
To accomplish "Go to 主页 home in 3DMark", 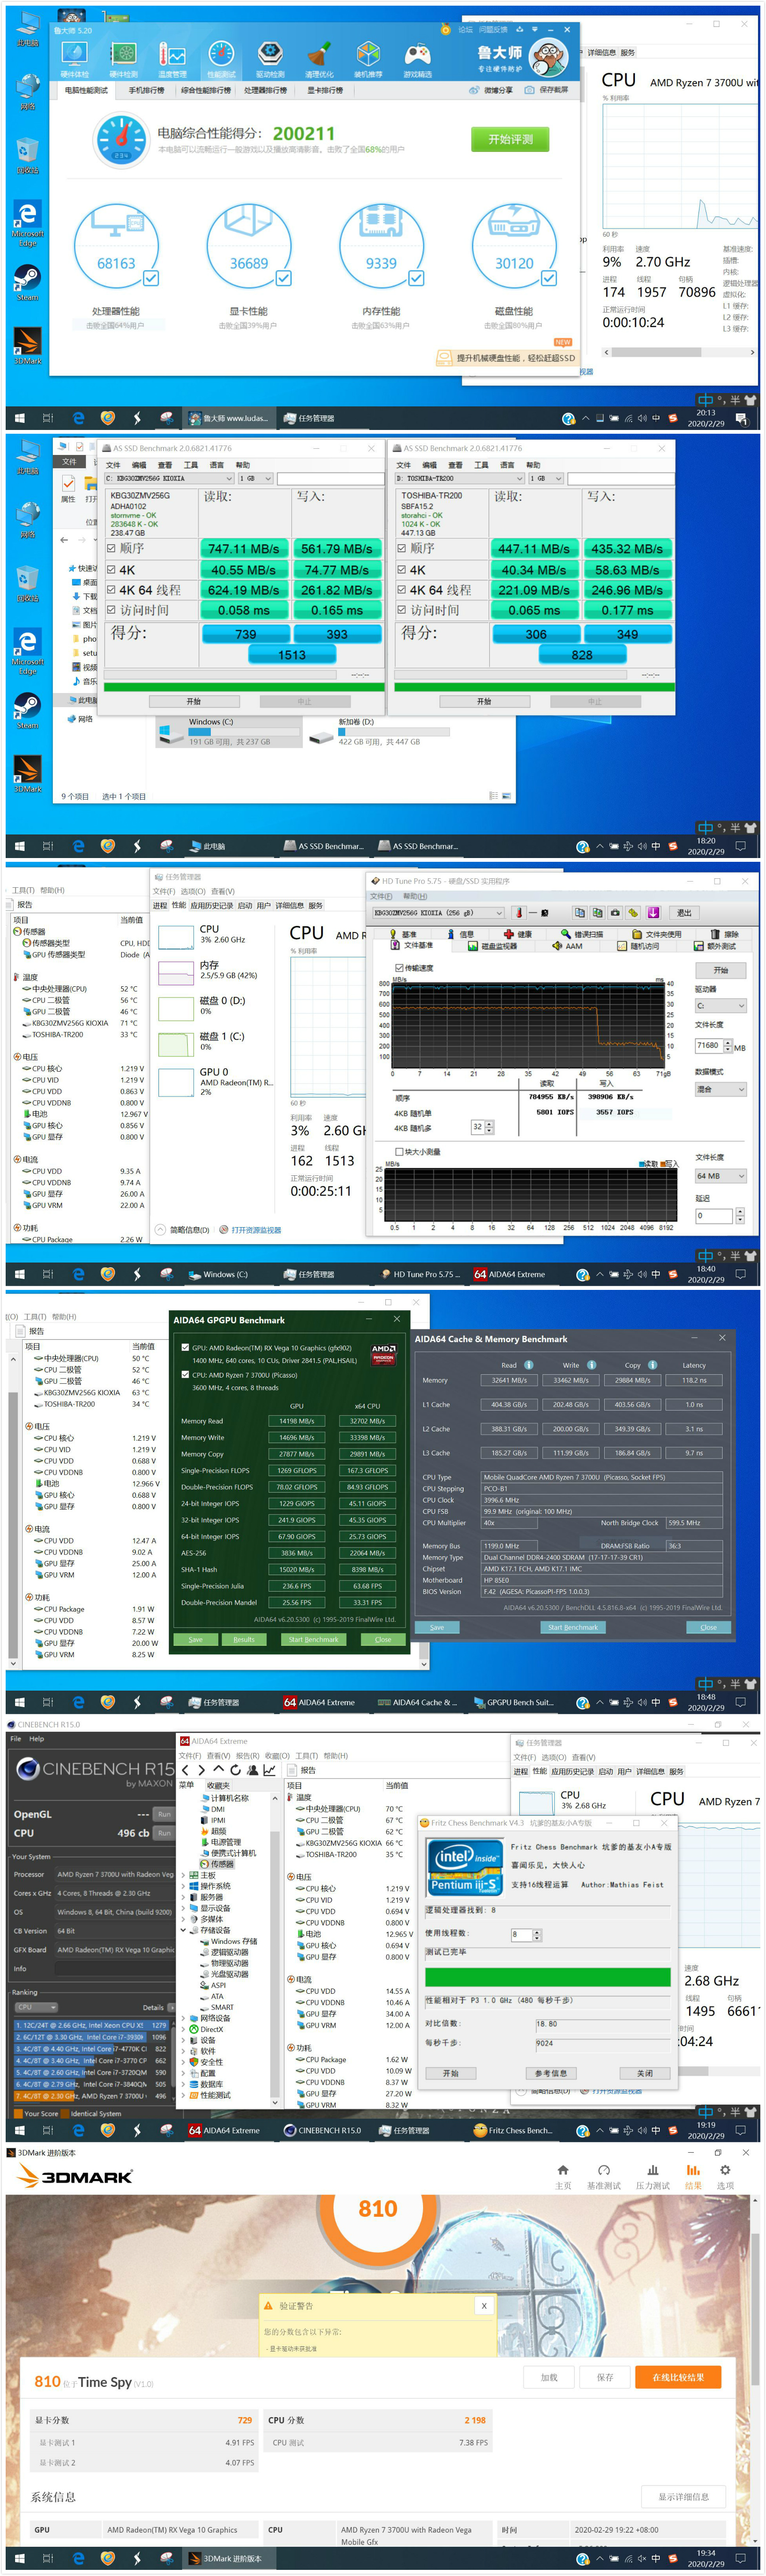I will tap(563, 2177).
